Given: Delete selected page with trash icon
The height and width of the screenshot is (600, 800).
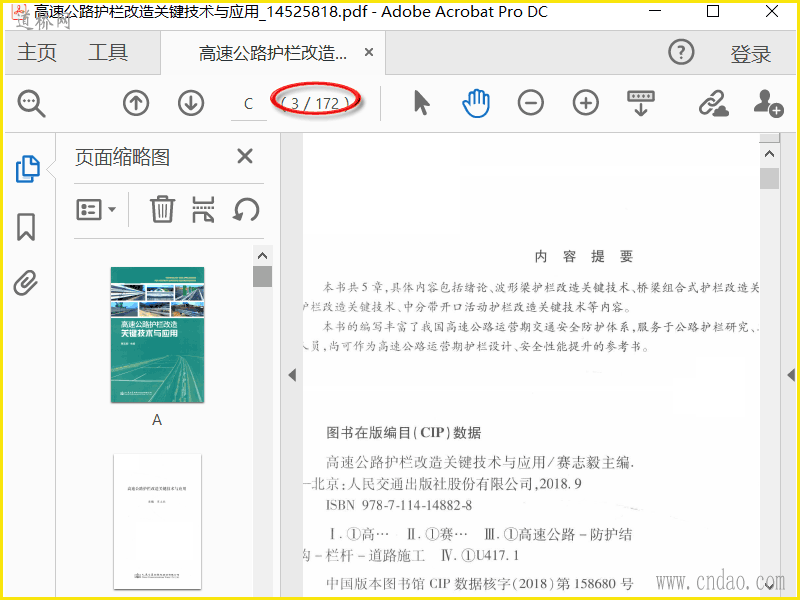Looking at the screenshot, I should [162, 209].
